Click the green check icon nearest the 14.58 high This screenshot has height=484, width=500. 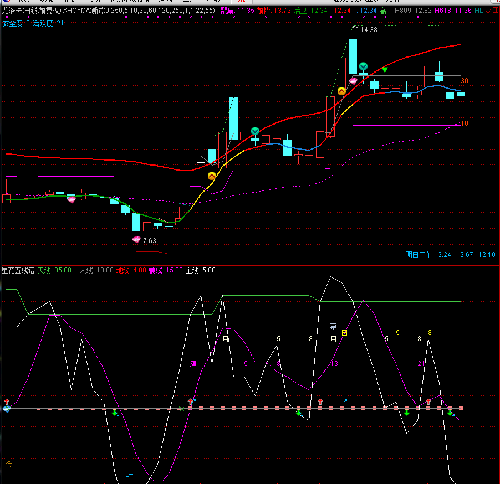point(363,67)
